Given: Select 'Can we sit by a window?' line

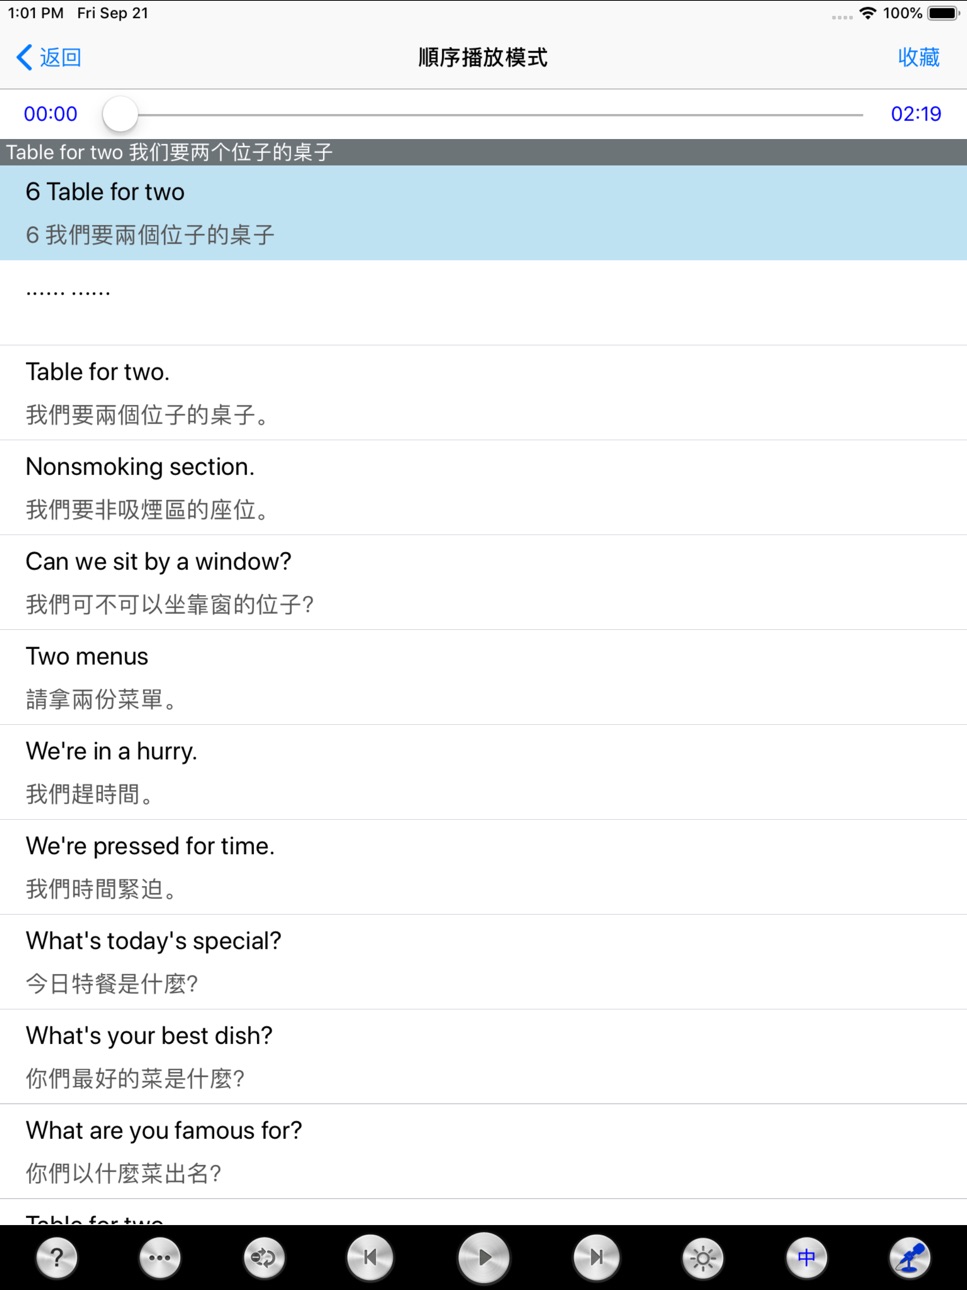Looking at the screenshot, I should click(x=483, y=583).
